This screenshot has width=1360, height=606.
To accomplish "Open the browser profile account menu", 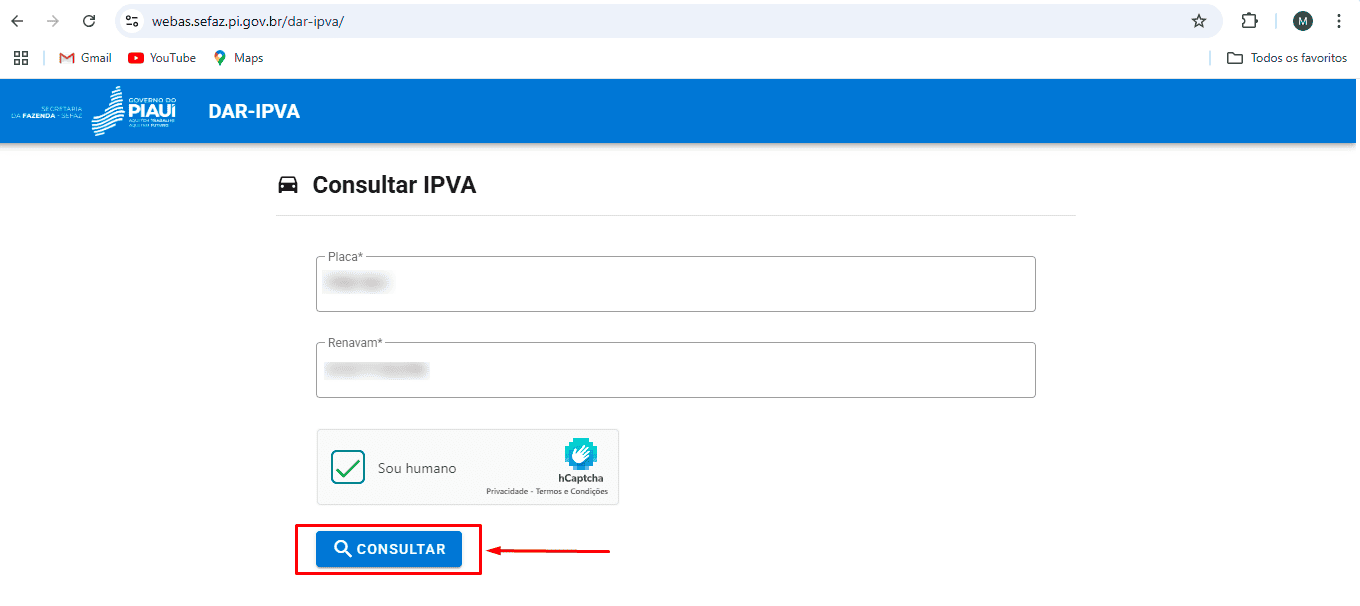I will pos(1302,20).
